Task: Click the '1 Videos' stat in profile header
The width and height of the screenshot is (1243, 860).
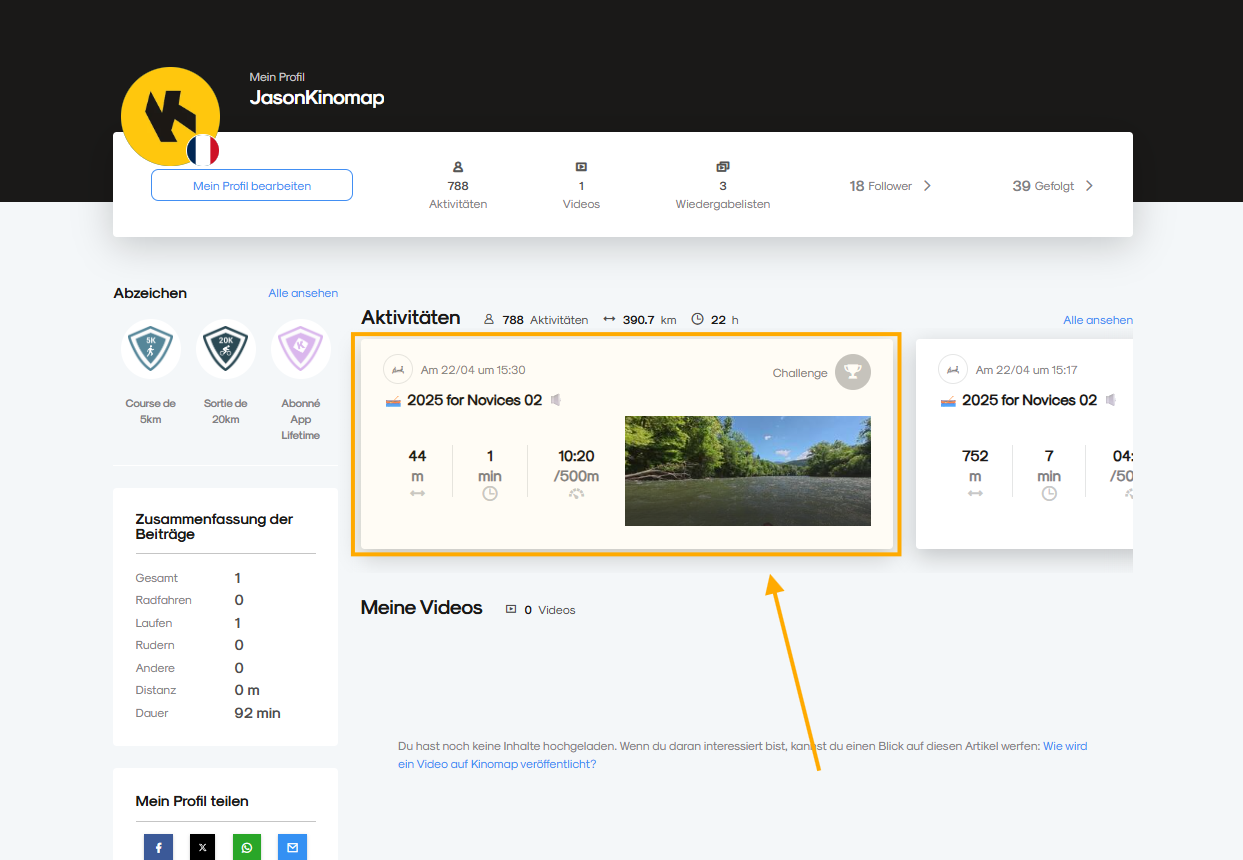Action: (x=581, y=185)
